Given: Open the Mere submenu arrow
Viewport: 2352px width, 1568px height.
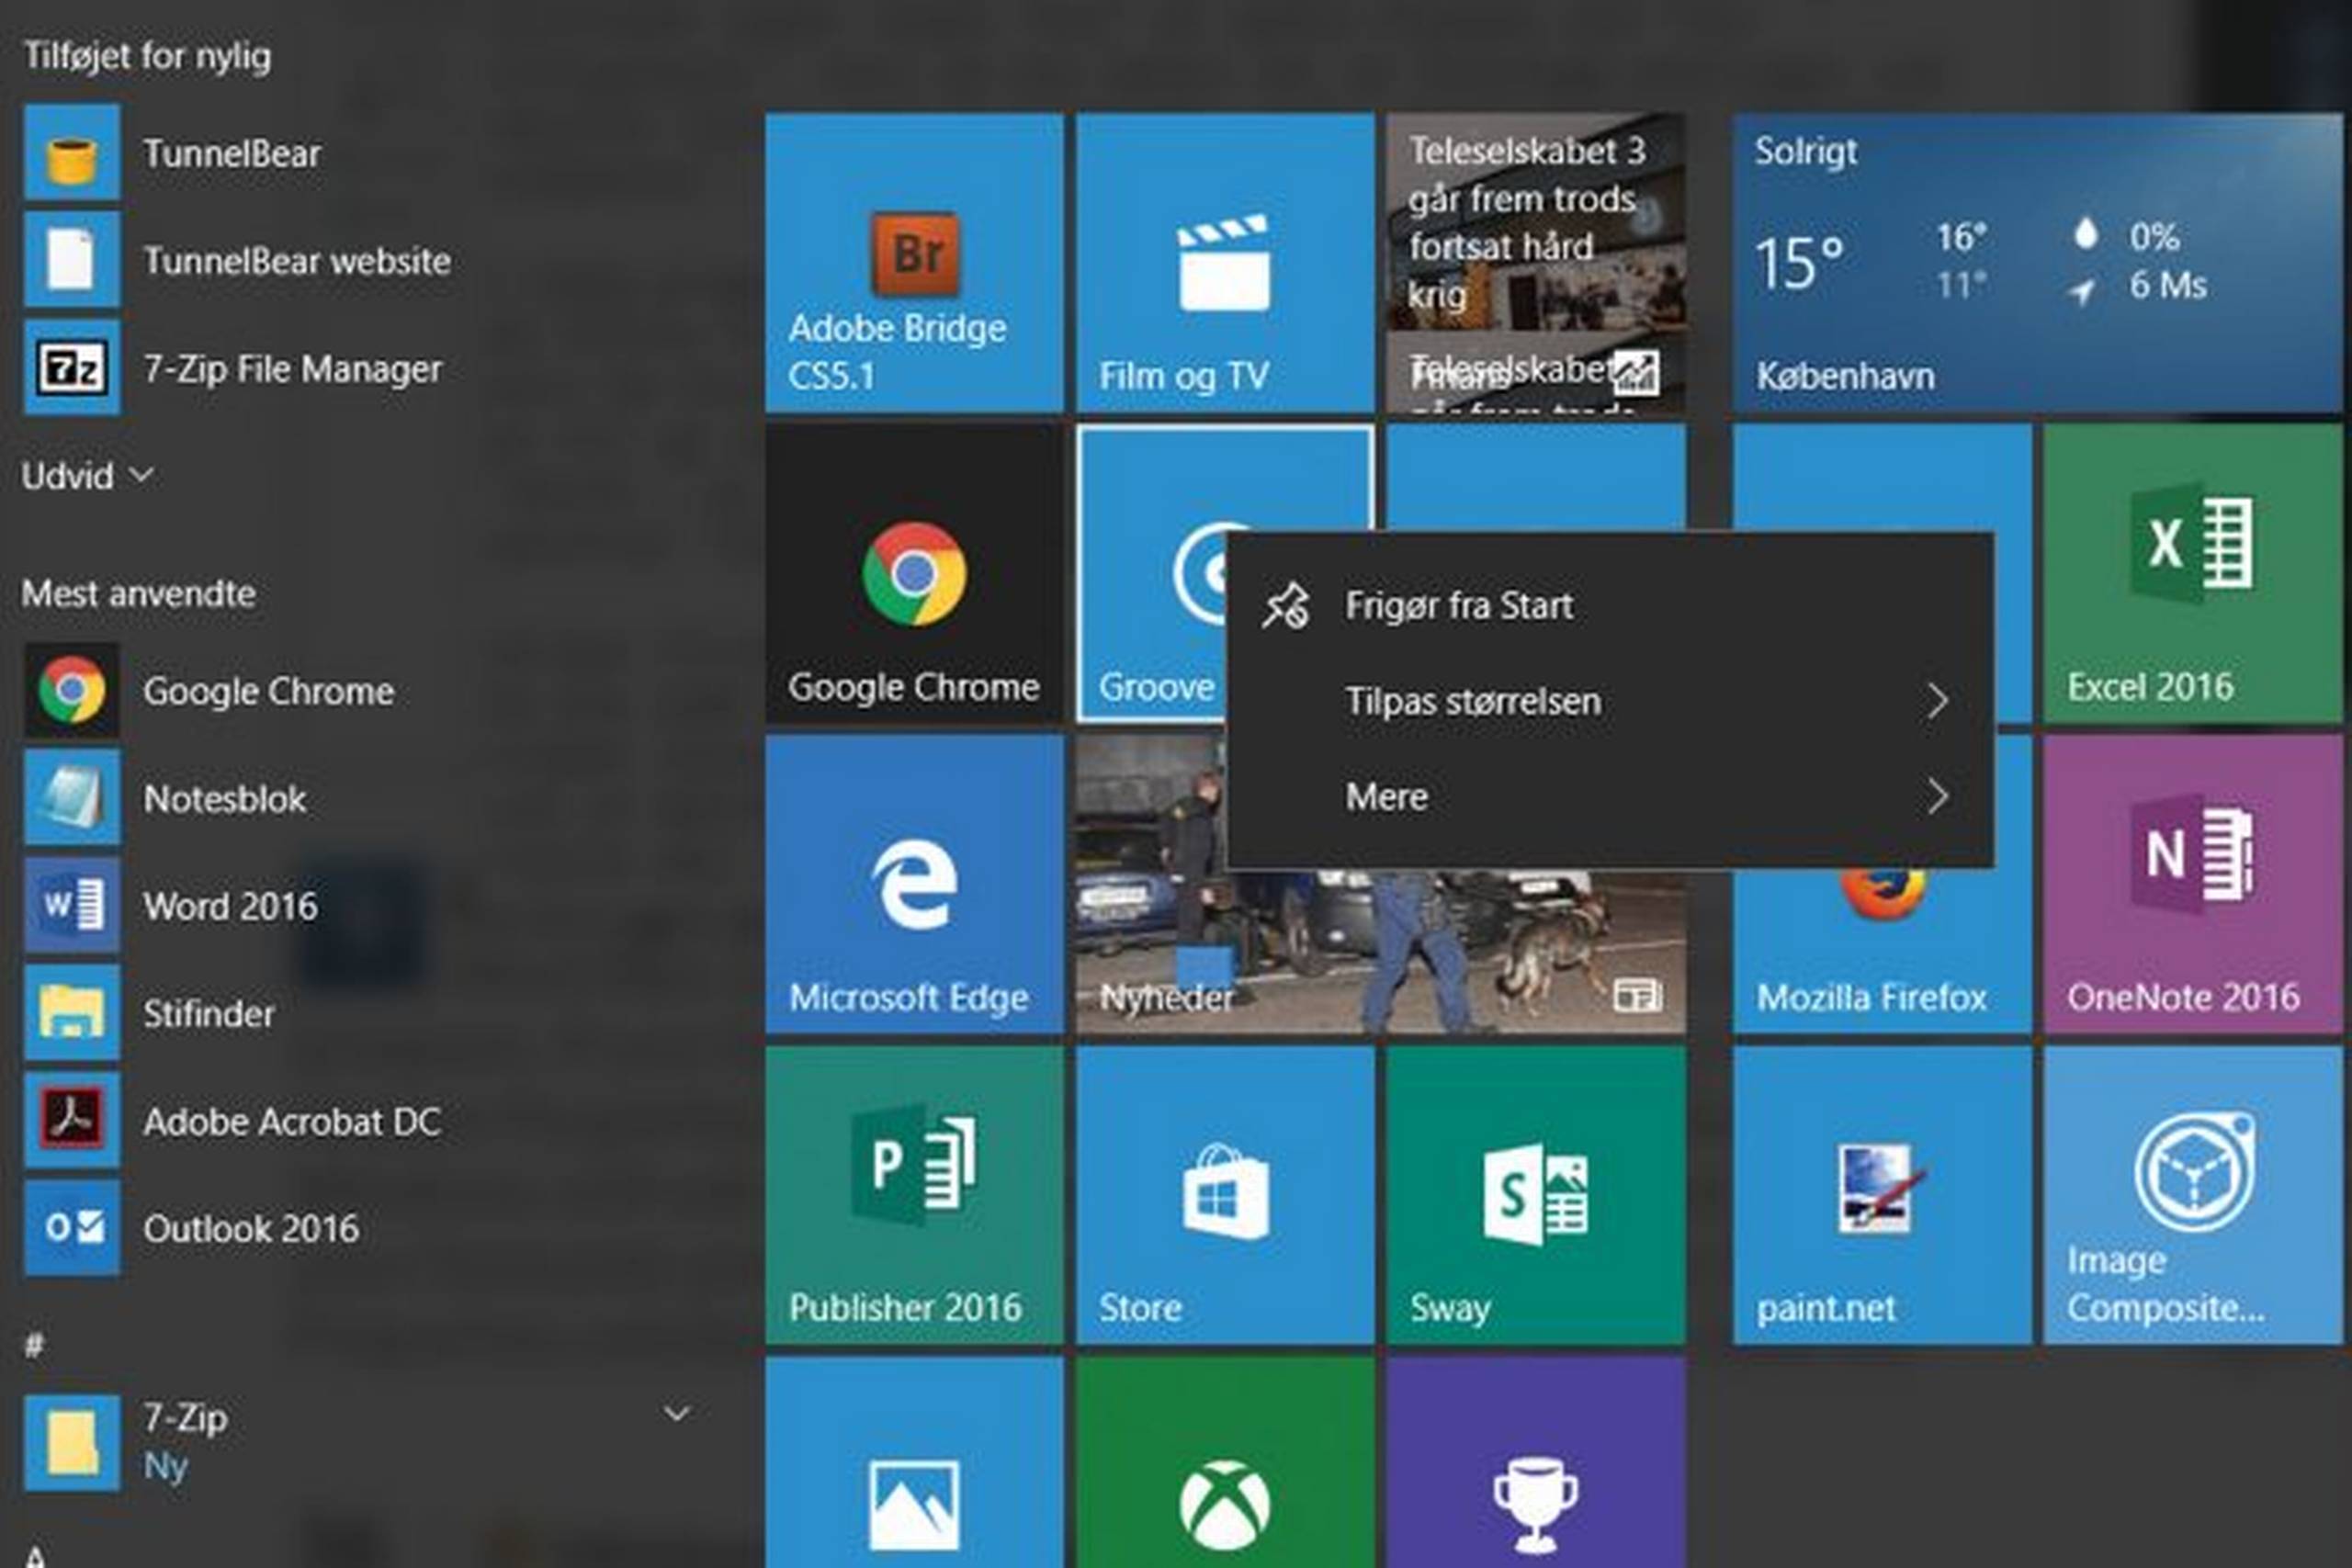Looking at the screenshot, I should tap(1937, 797).
